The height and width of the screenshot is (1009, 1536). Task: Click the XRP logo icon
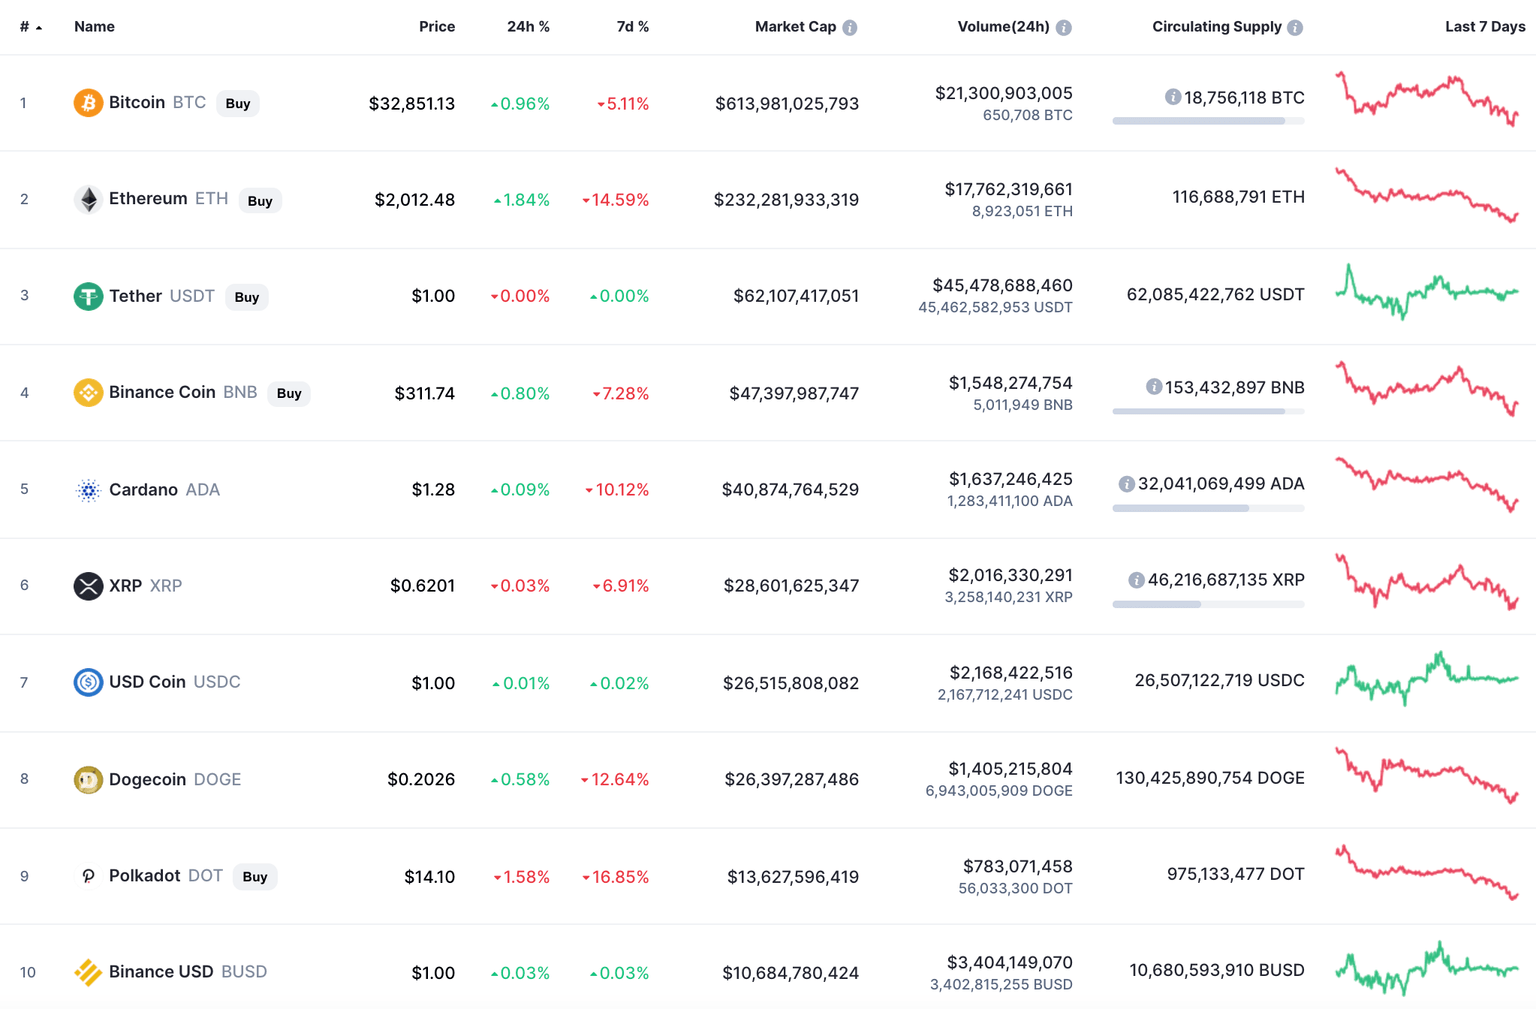(x=88, y=586)
